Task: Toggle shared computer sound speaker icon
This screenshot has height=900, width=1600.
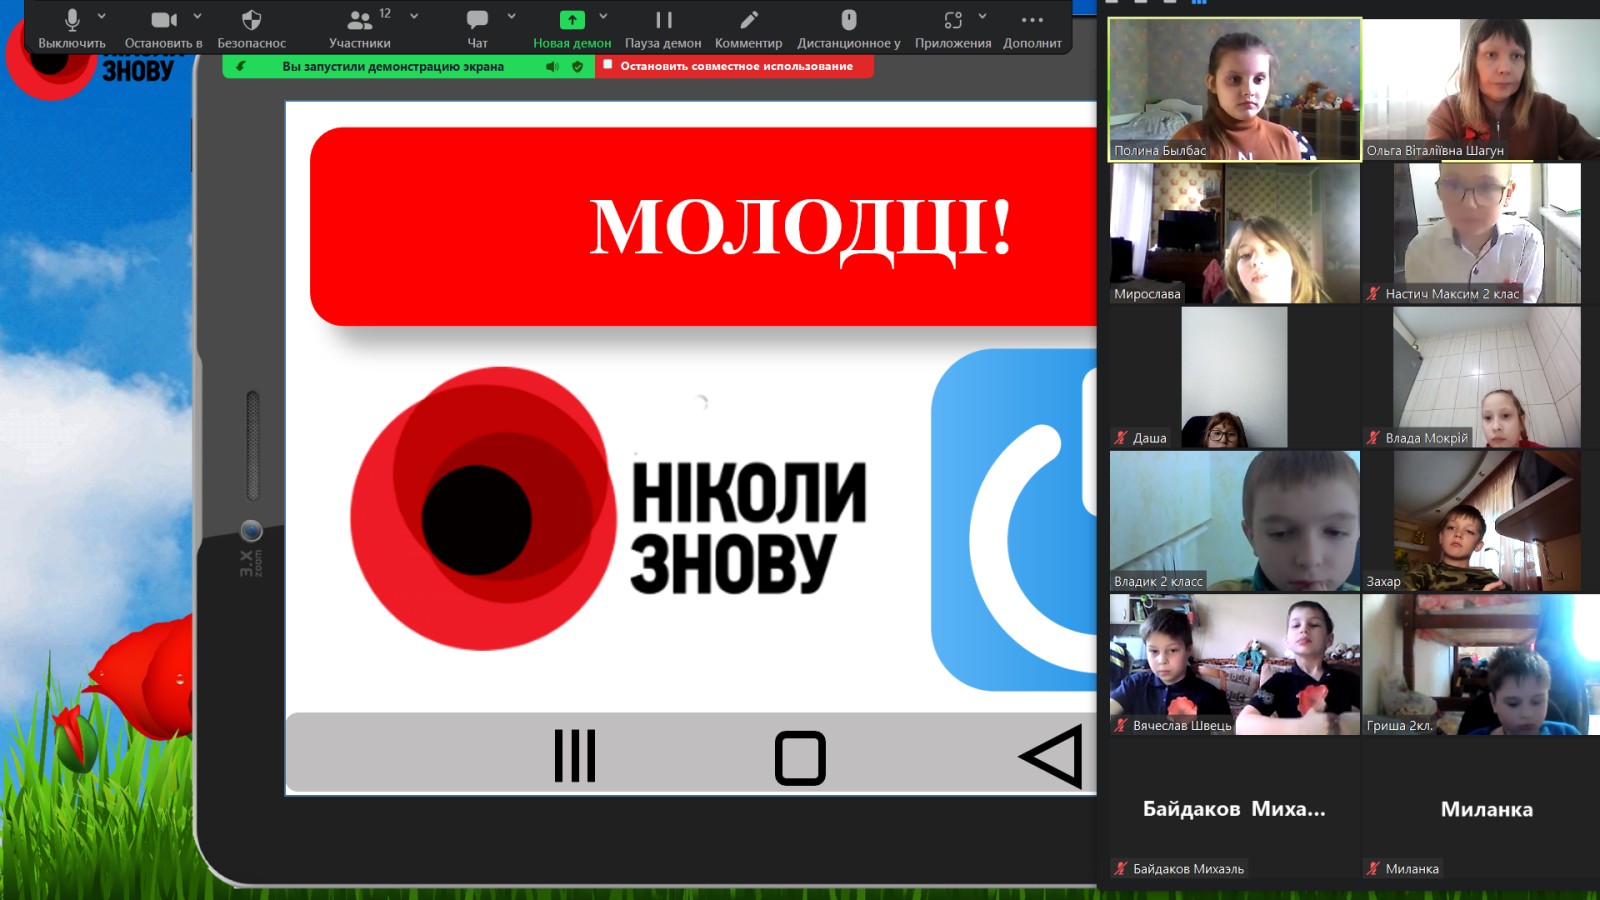Action: coord(551,66)
